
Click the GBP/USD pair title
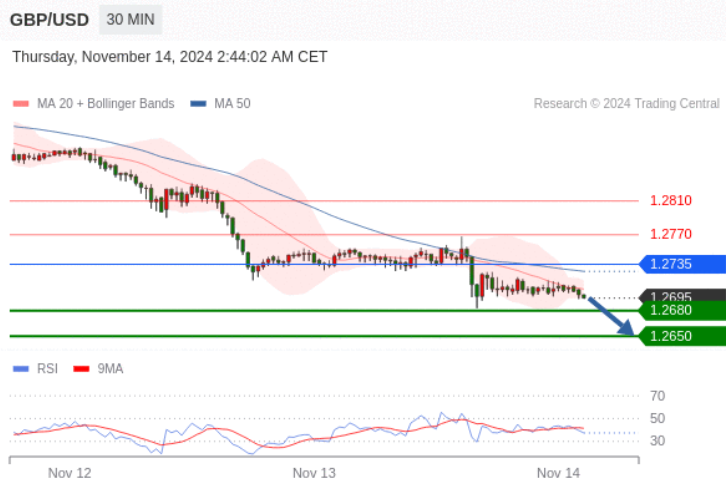[50, 20]
